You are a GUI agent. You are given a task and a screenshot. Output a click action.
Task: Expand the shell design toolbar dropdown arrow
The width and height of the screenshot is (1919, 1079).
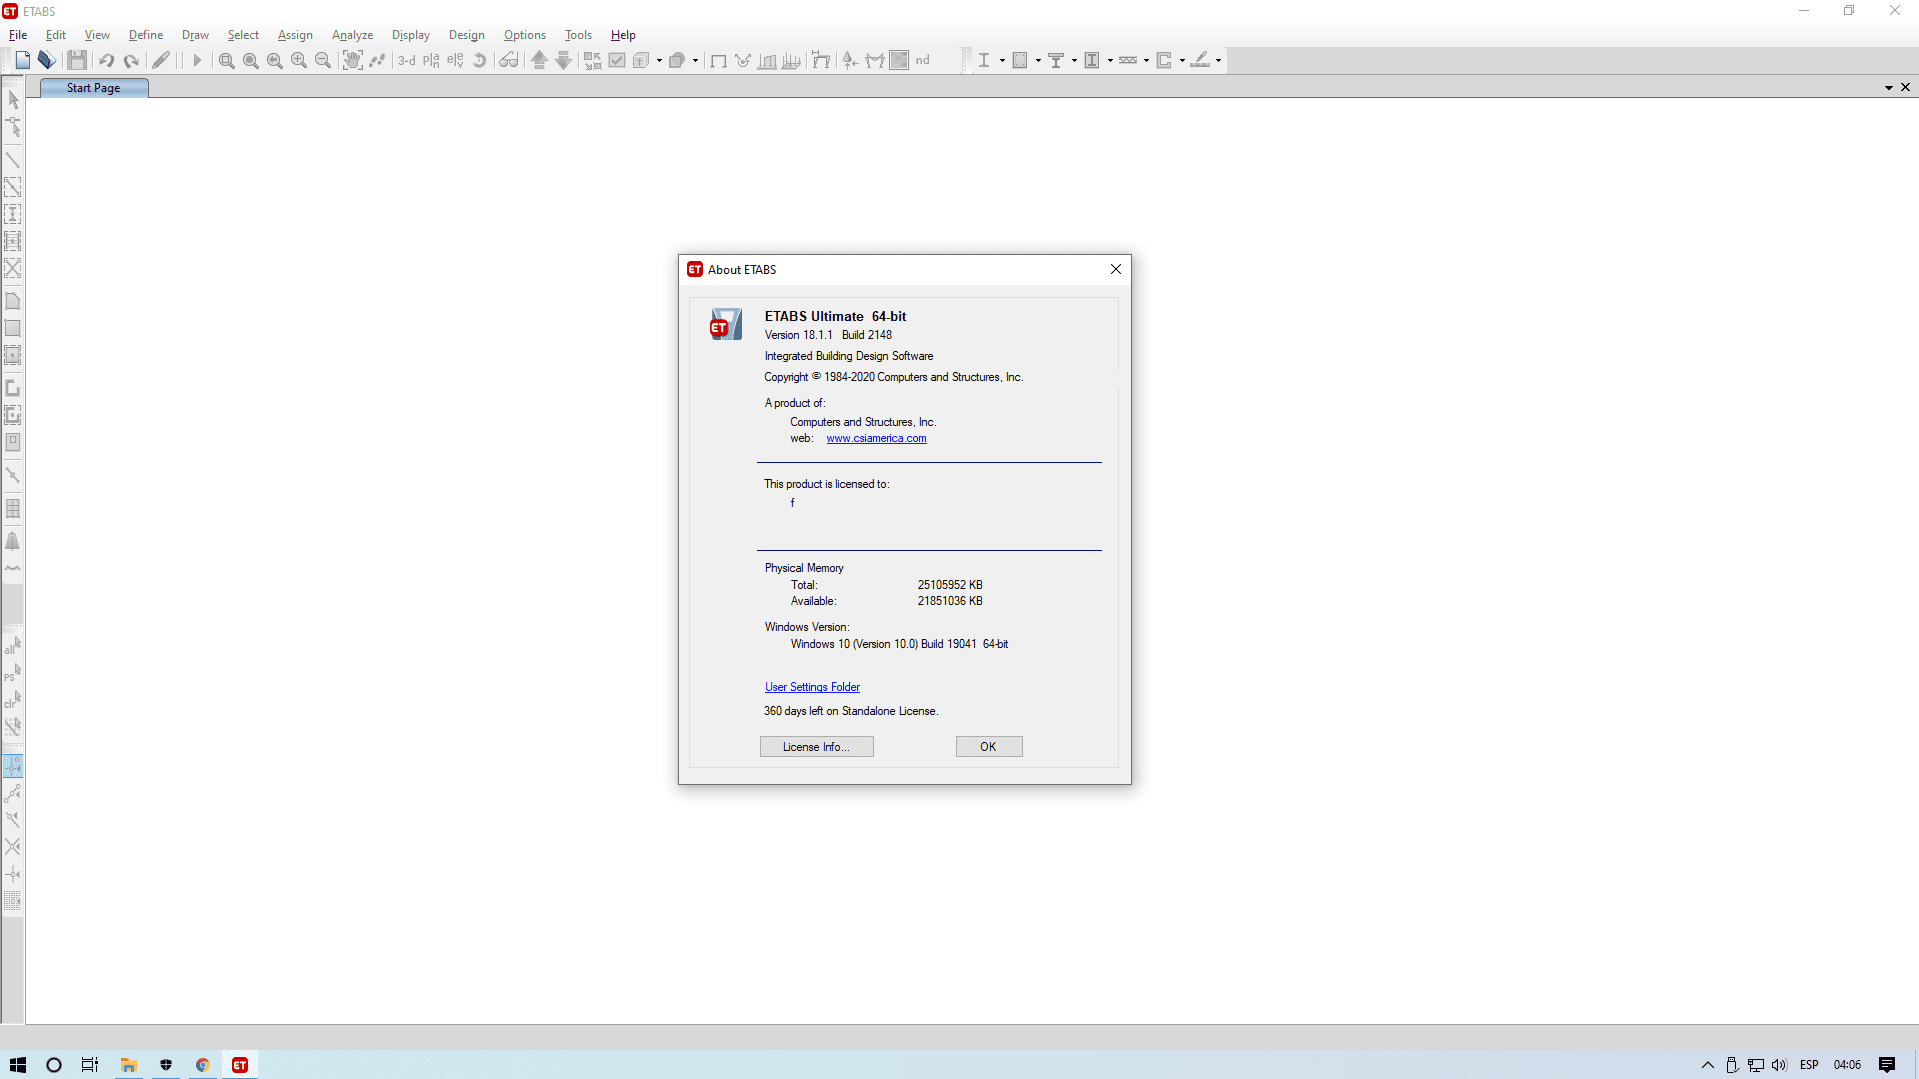pyautogui.click(x=1038, y=60)
